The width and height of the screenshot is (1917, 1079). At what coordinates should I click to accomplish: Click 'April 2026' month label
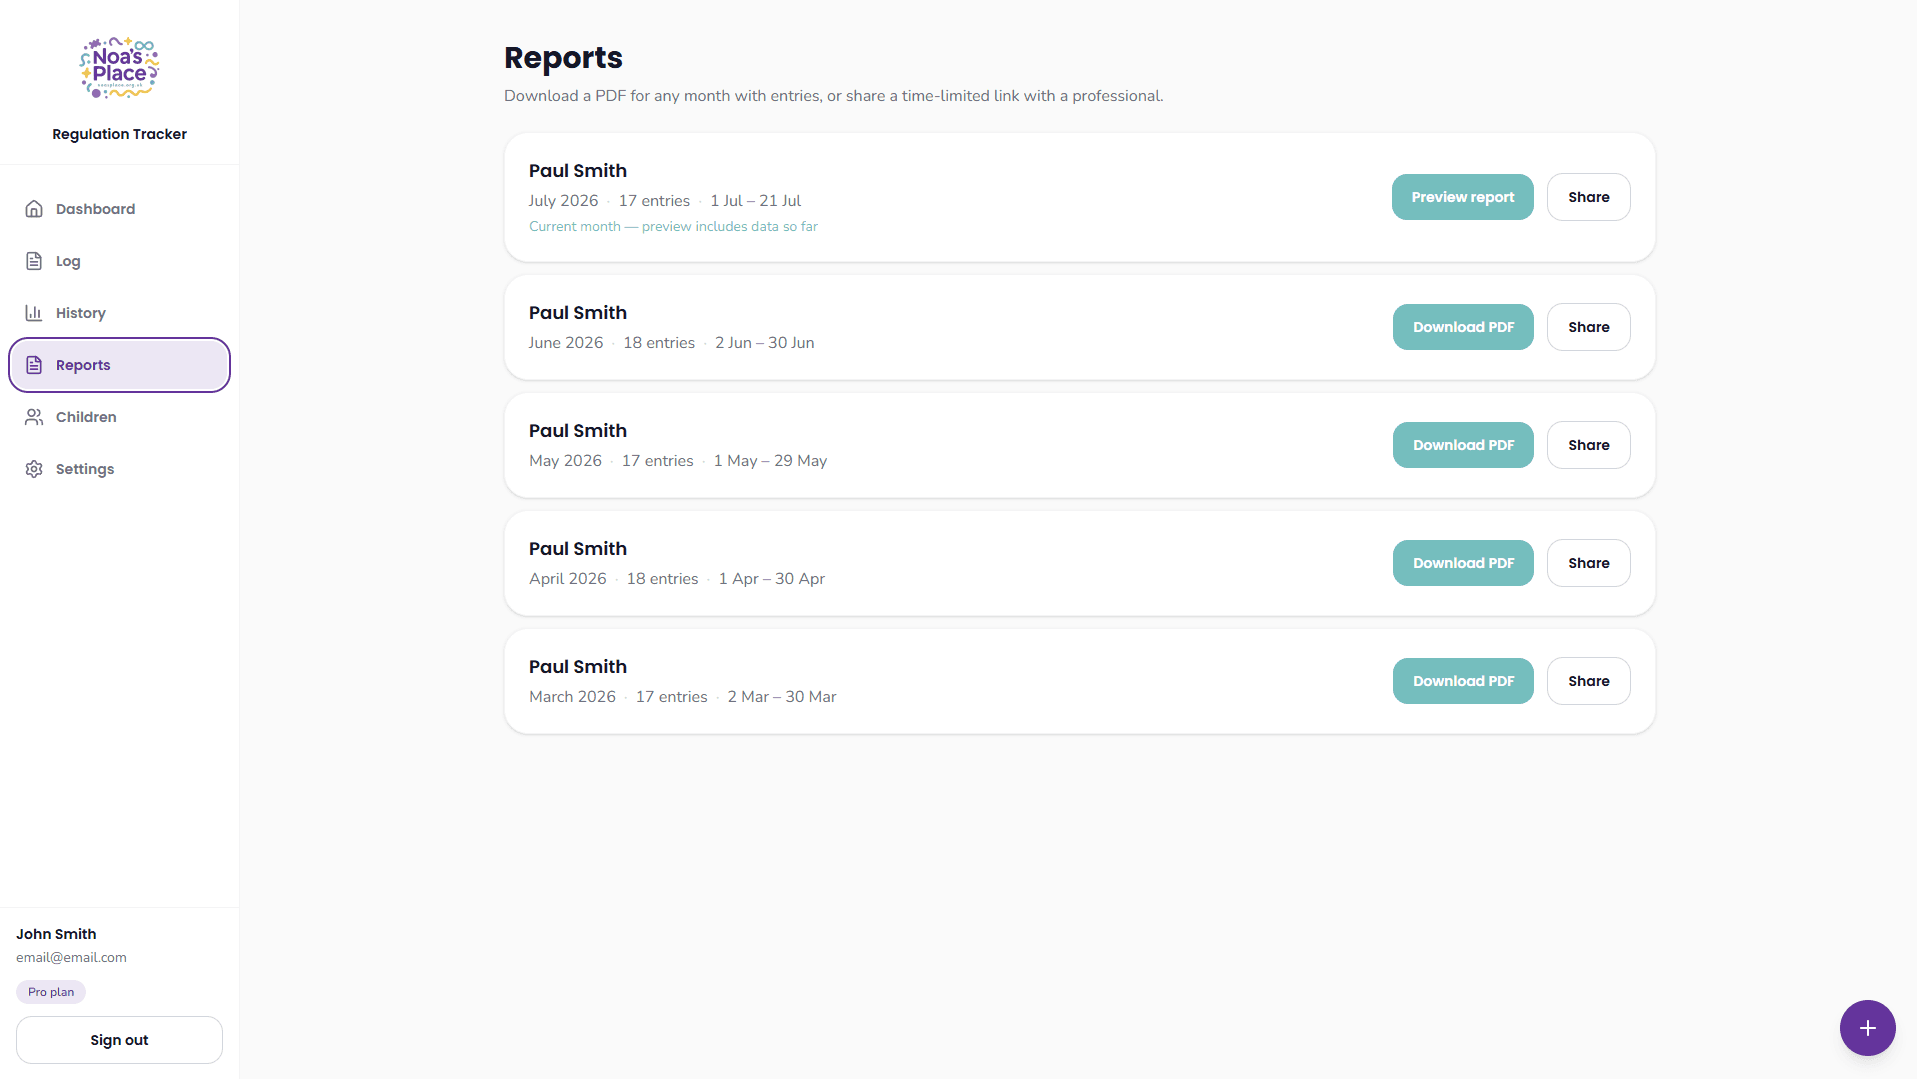click(567, 579)
